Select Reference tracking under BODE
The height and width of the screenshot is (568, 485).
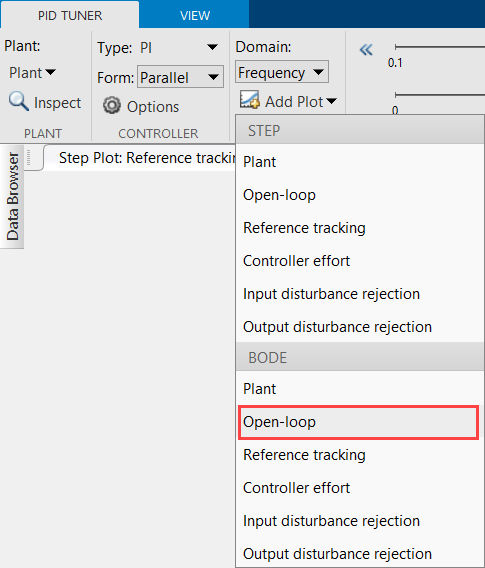point(360,455)
